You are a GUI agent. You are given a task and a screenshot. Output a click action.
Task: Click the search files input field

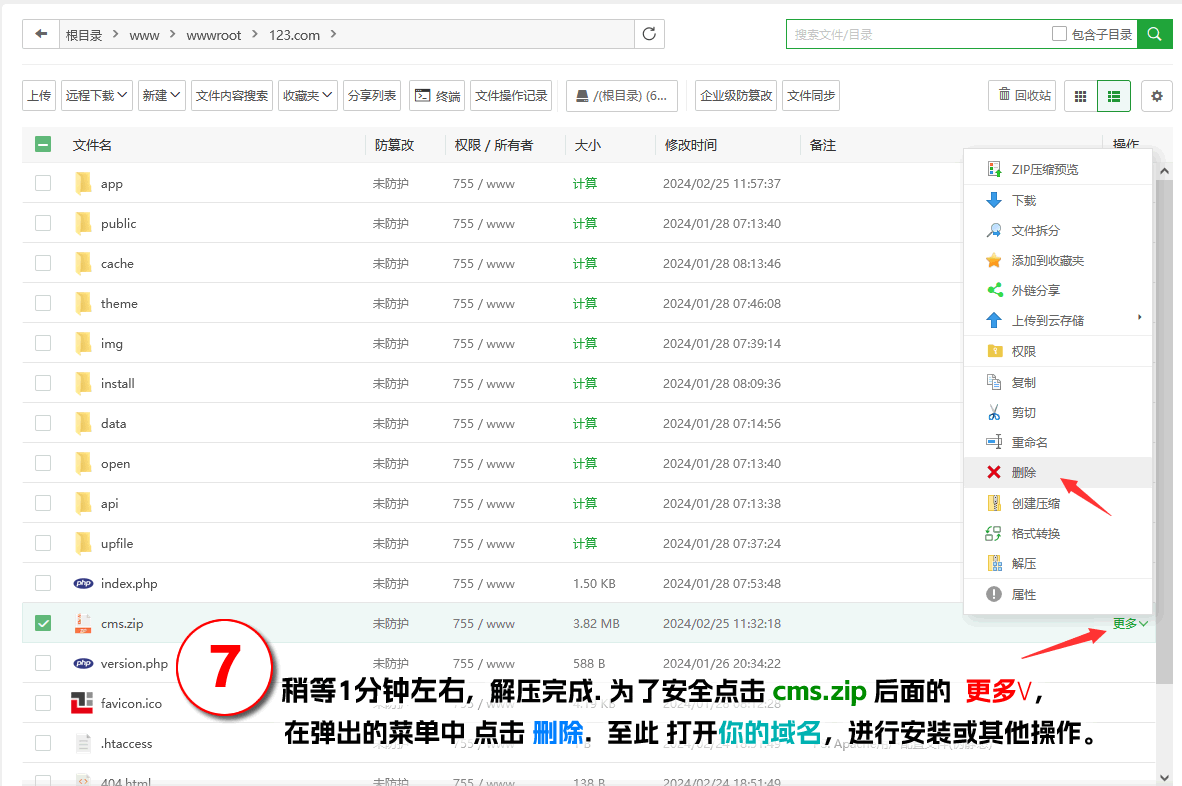(x=915, y=34)
